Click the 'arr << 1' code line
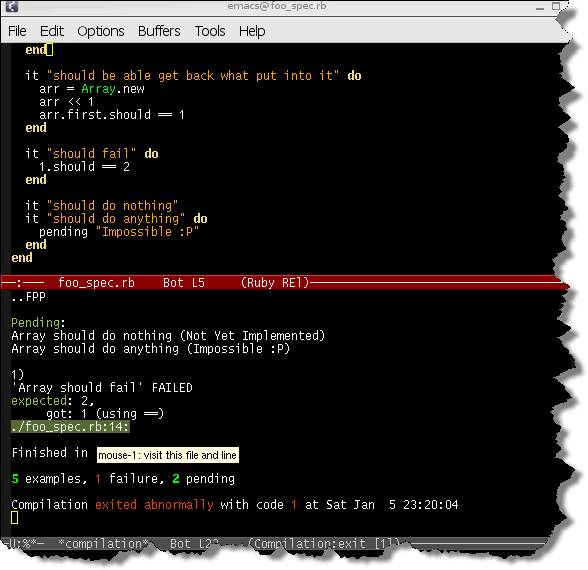This screenshot has height=570, width=588. pos(66,102)
